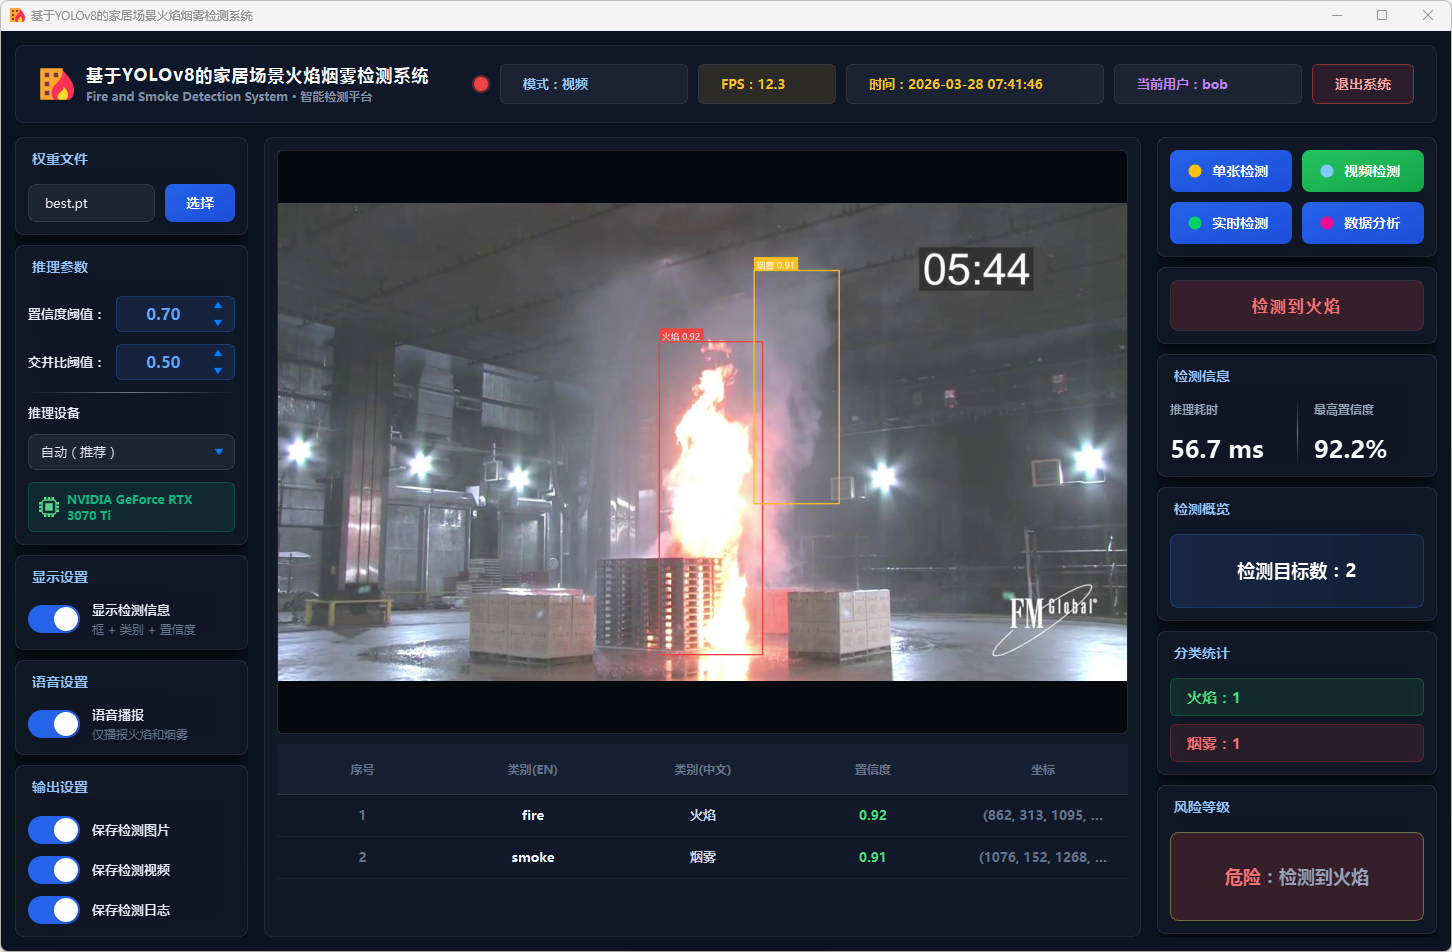The width and height of the screenshot is (1452, 952).
Task: Decrease the IoU threshold with down arrow
Action: (218, 371)
